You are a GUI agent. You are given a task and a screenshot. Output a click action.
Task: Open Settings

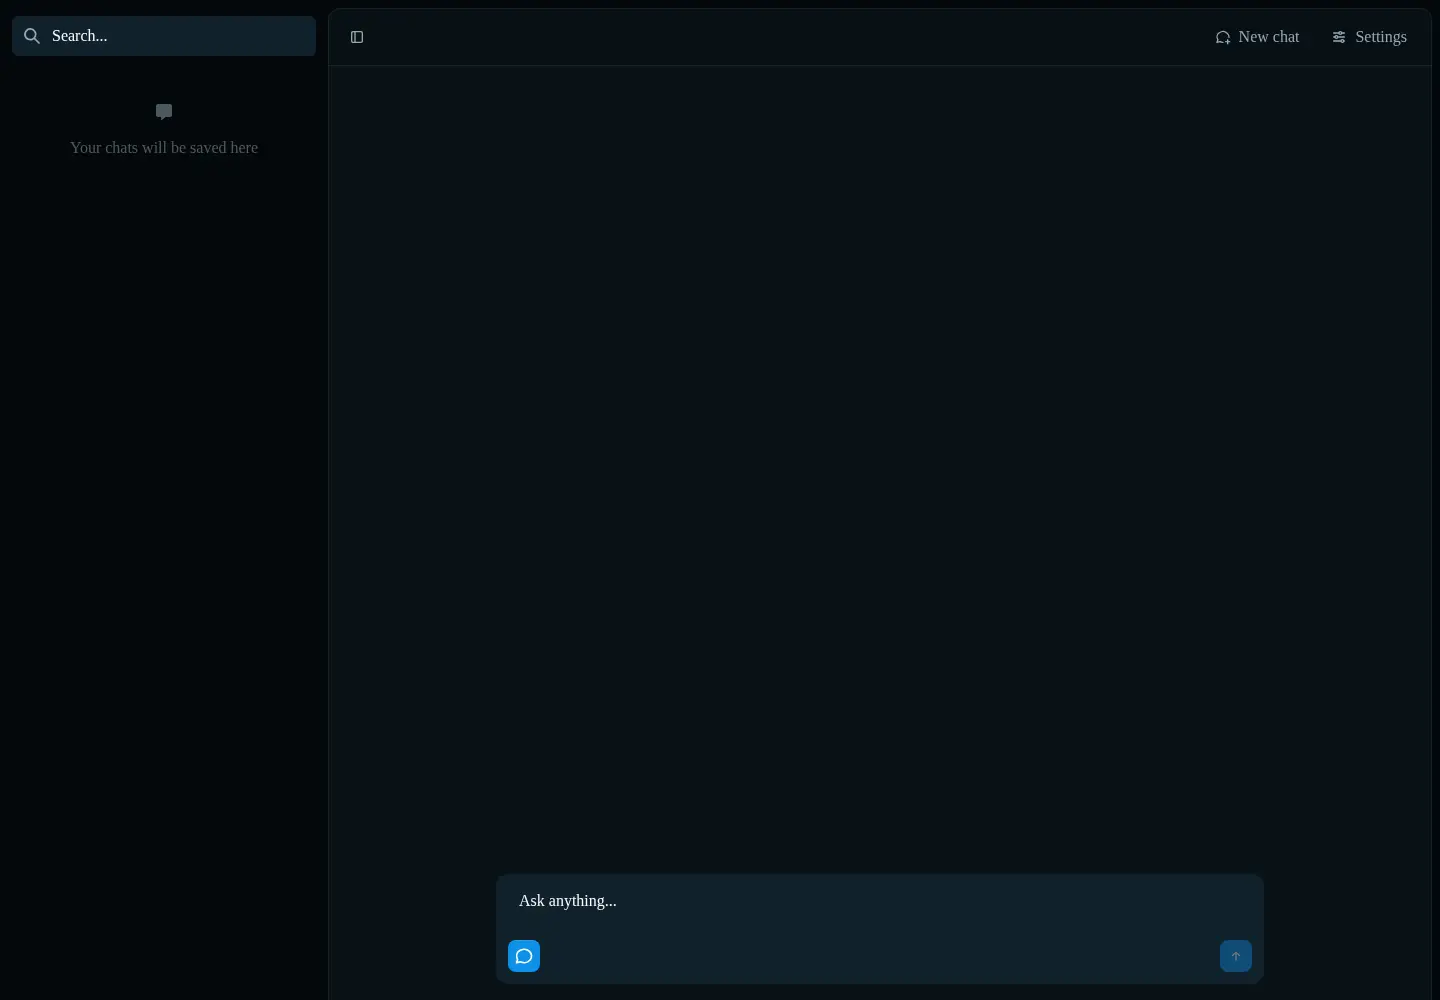tap(1369, 37)
